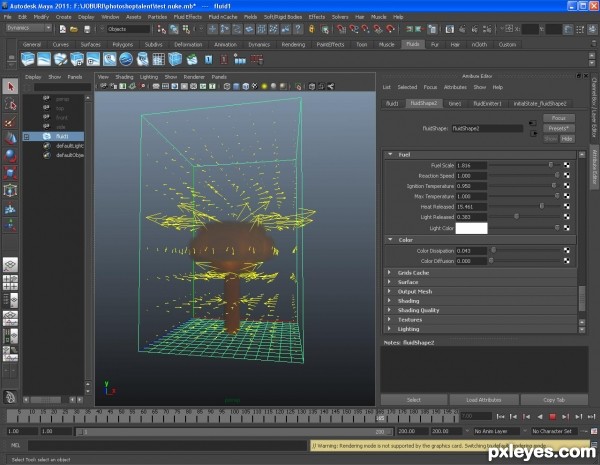This screenshot has height=465, width=600.
Task: Expand the Shading Quality section
Action: coord(390,310)
